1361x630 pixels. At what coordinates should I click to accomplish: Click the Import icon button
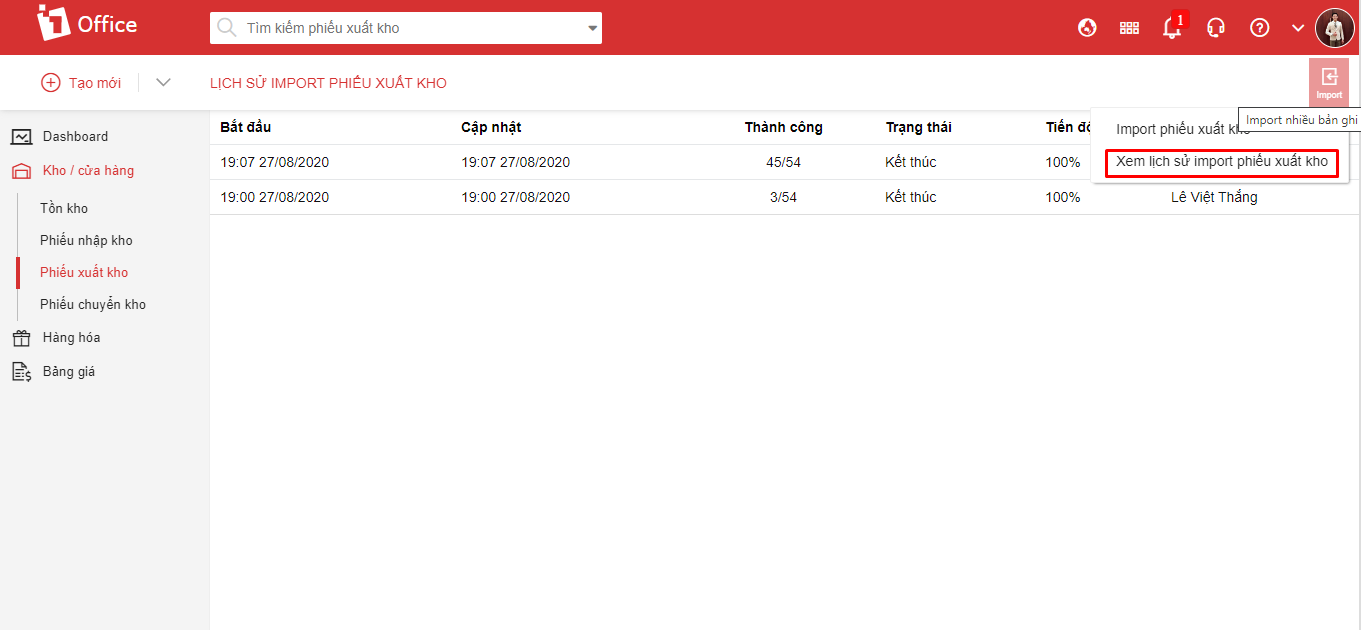click(1328, 82)
